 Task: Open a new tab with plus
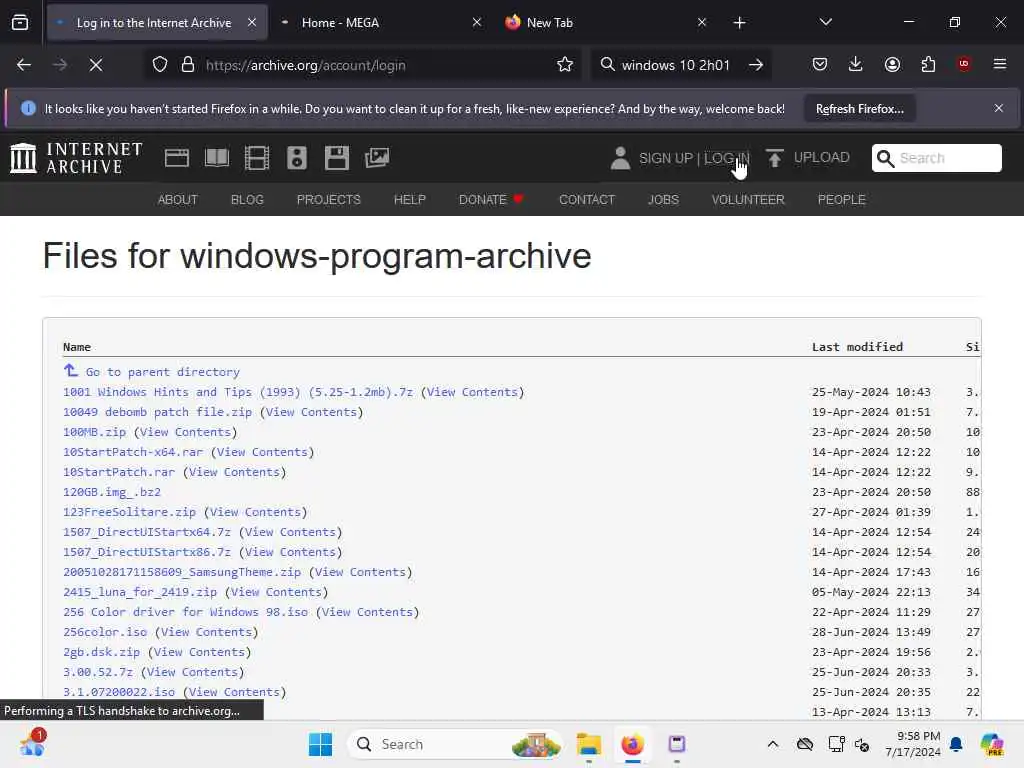pos(739,23)
